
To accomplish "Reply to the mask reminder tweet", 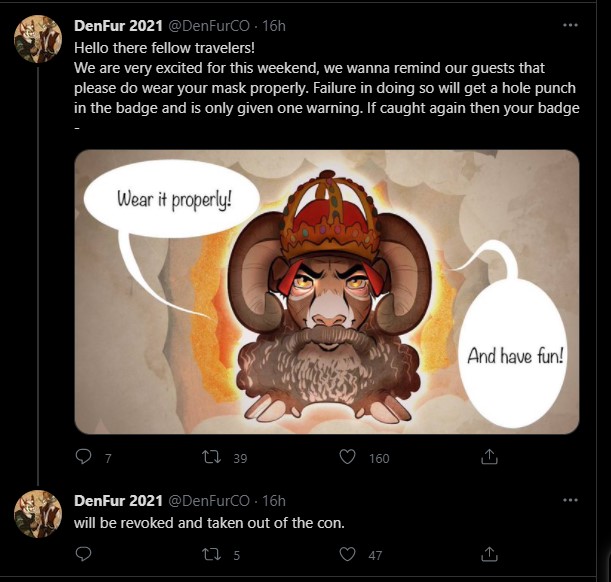I will [85, 457].
